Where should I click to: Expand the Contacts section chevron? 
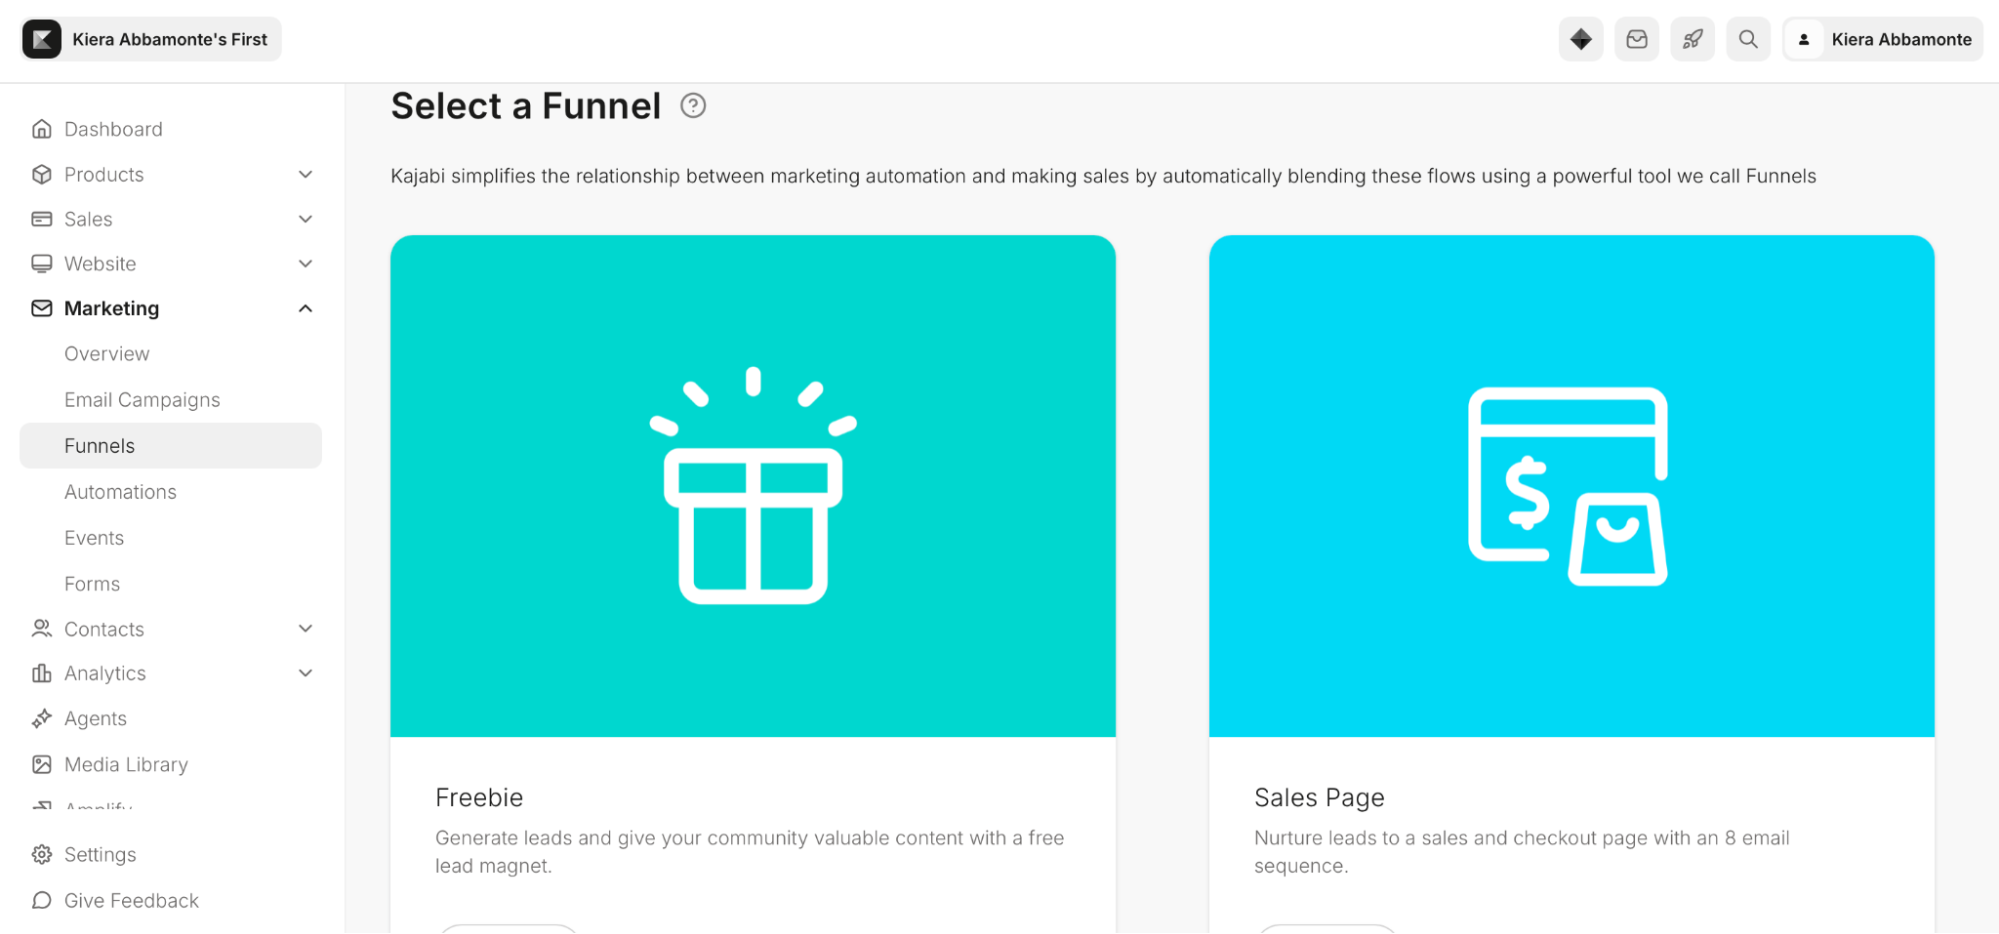click(306, 629)
